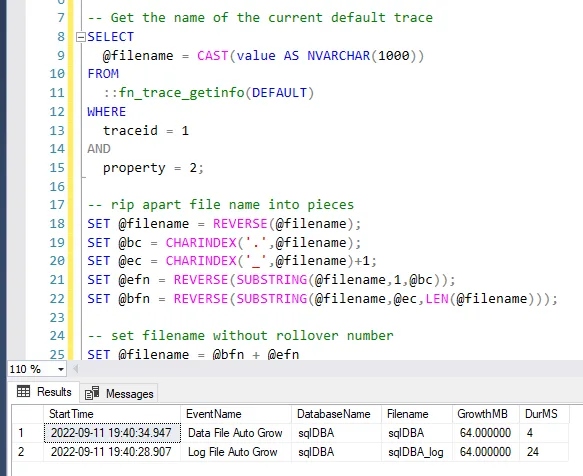Image resolution: width=583 pixels, height=476 pixels.
Task: Select result row number 2 header
Action: tap(28, 452)
